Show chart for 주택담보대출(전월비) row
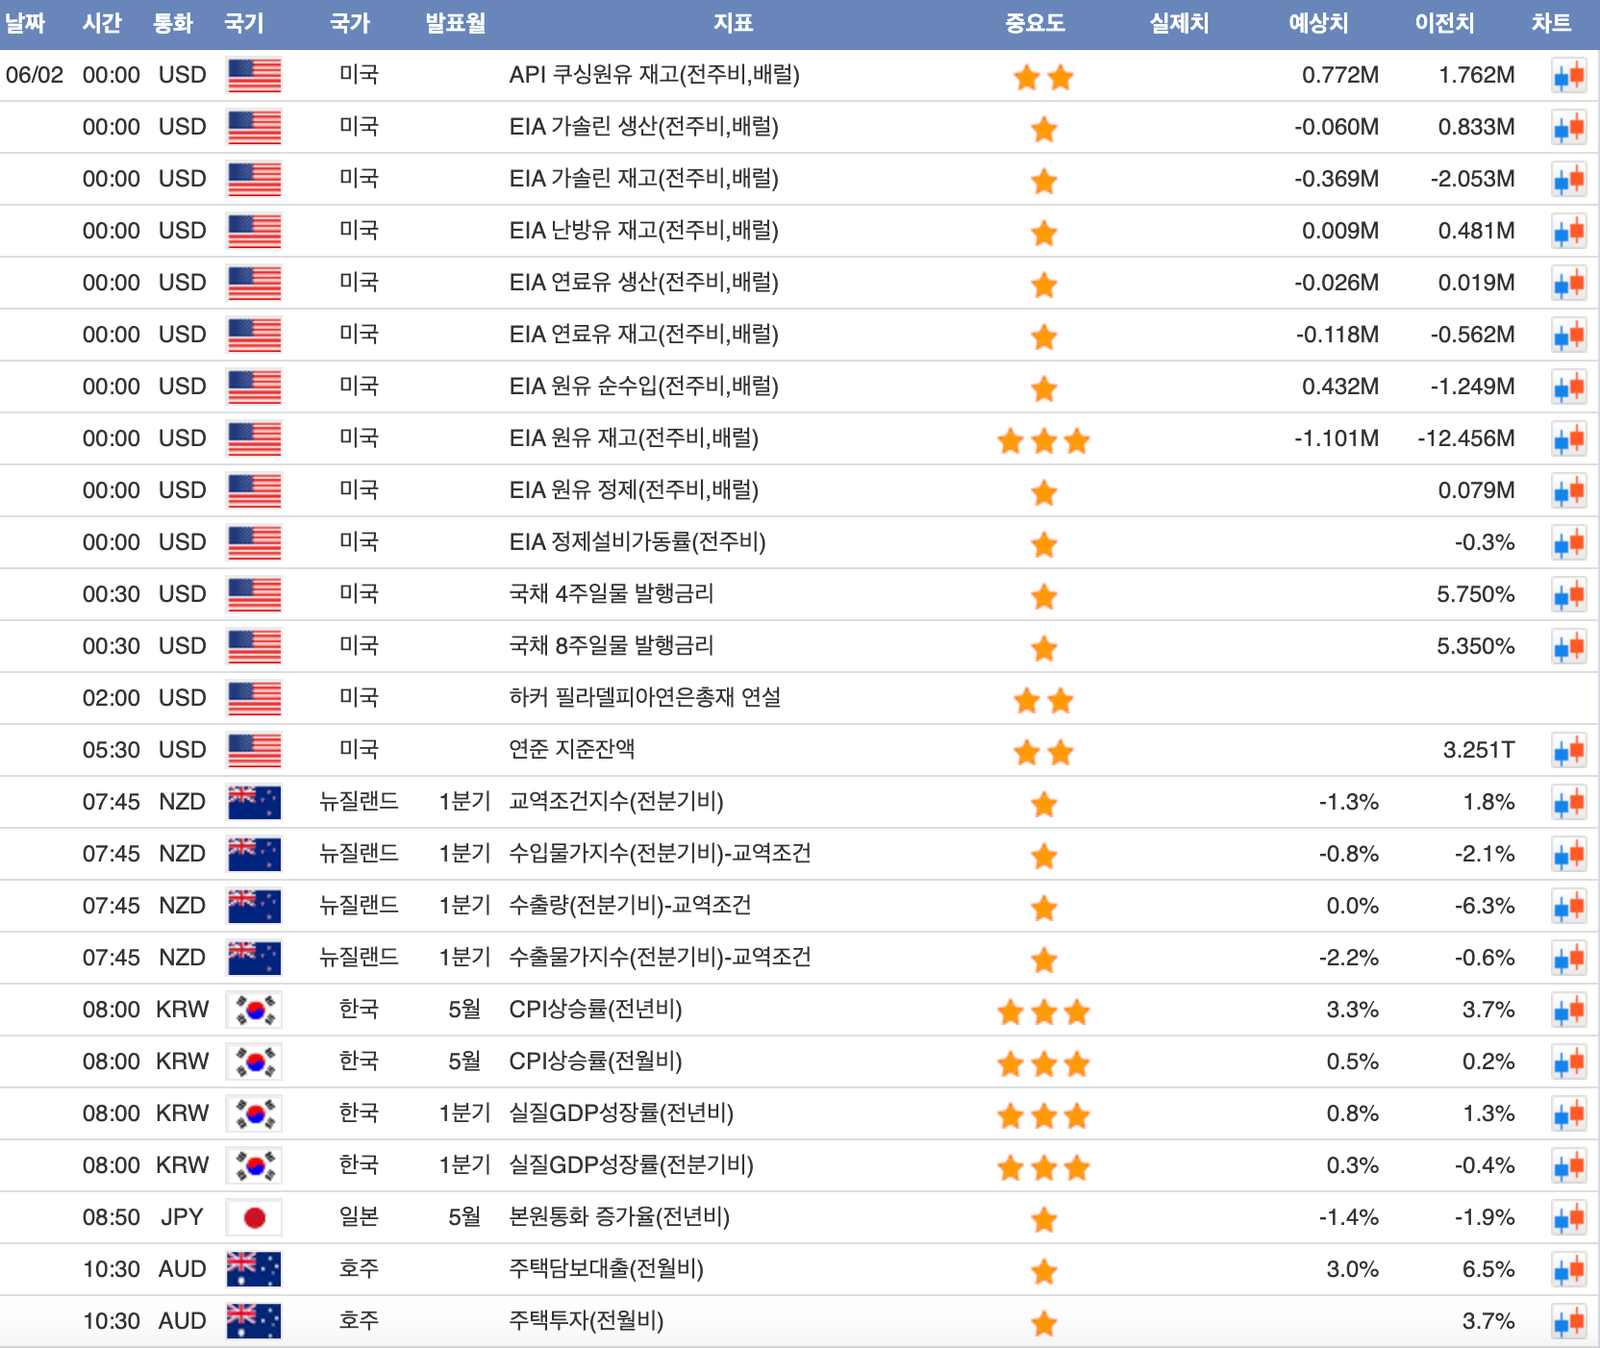Image resolution: width=1600 pixels, height=1348 pixels. point(1568,1270)
